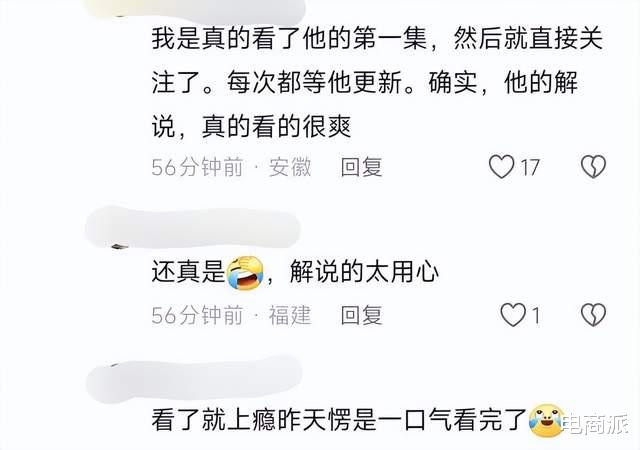Click the comment 看了就上瘾昨天愣是一口气看完了
The height and width of the screenshot is (450, 640).
(339, 421)
